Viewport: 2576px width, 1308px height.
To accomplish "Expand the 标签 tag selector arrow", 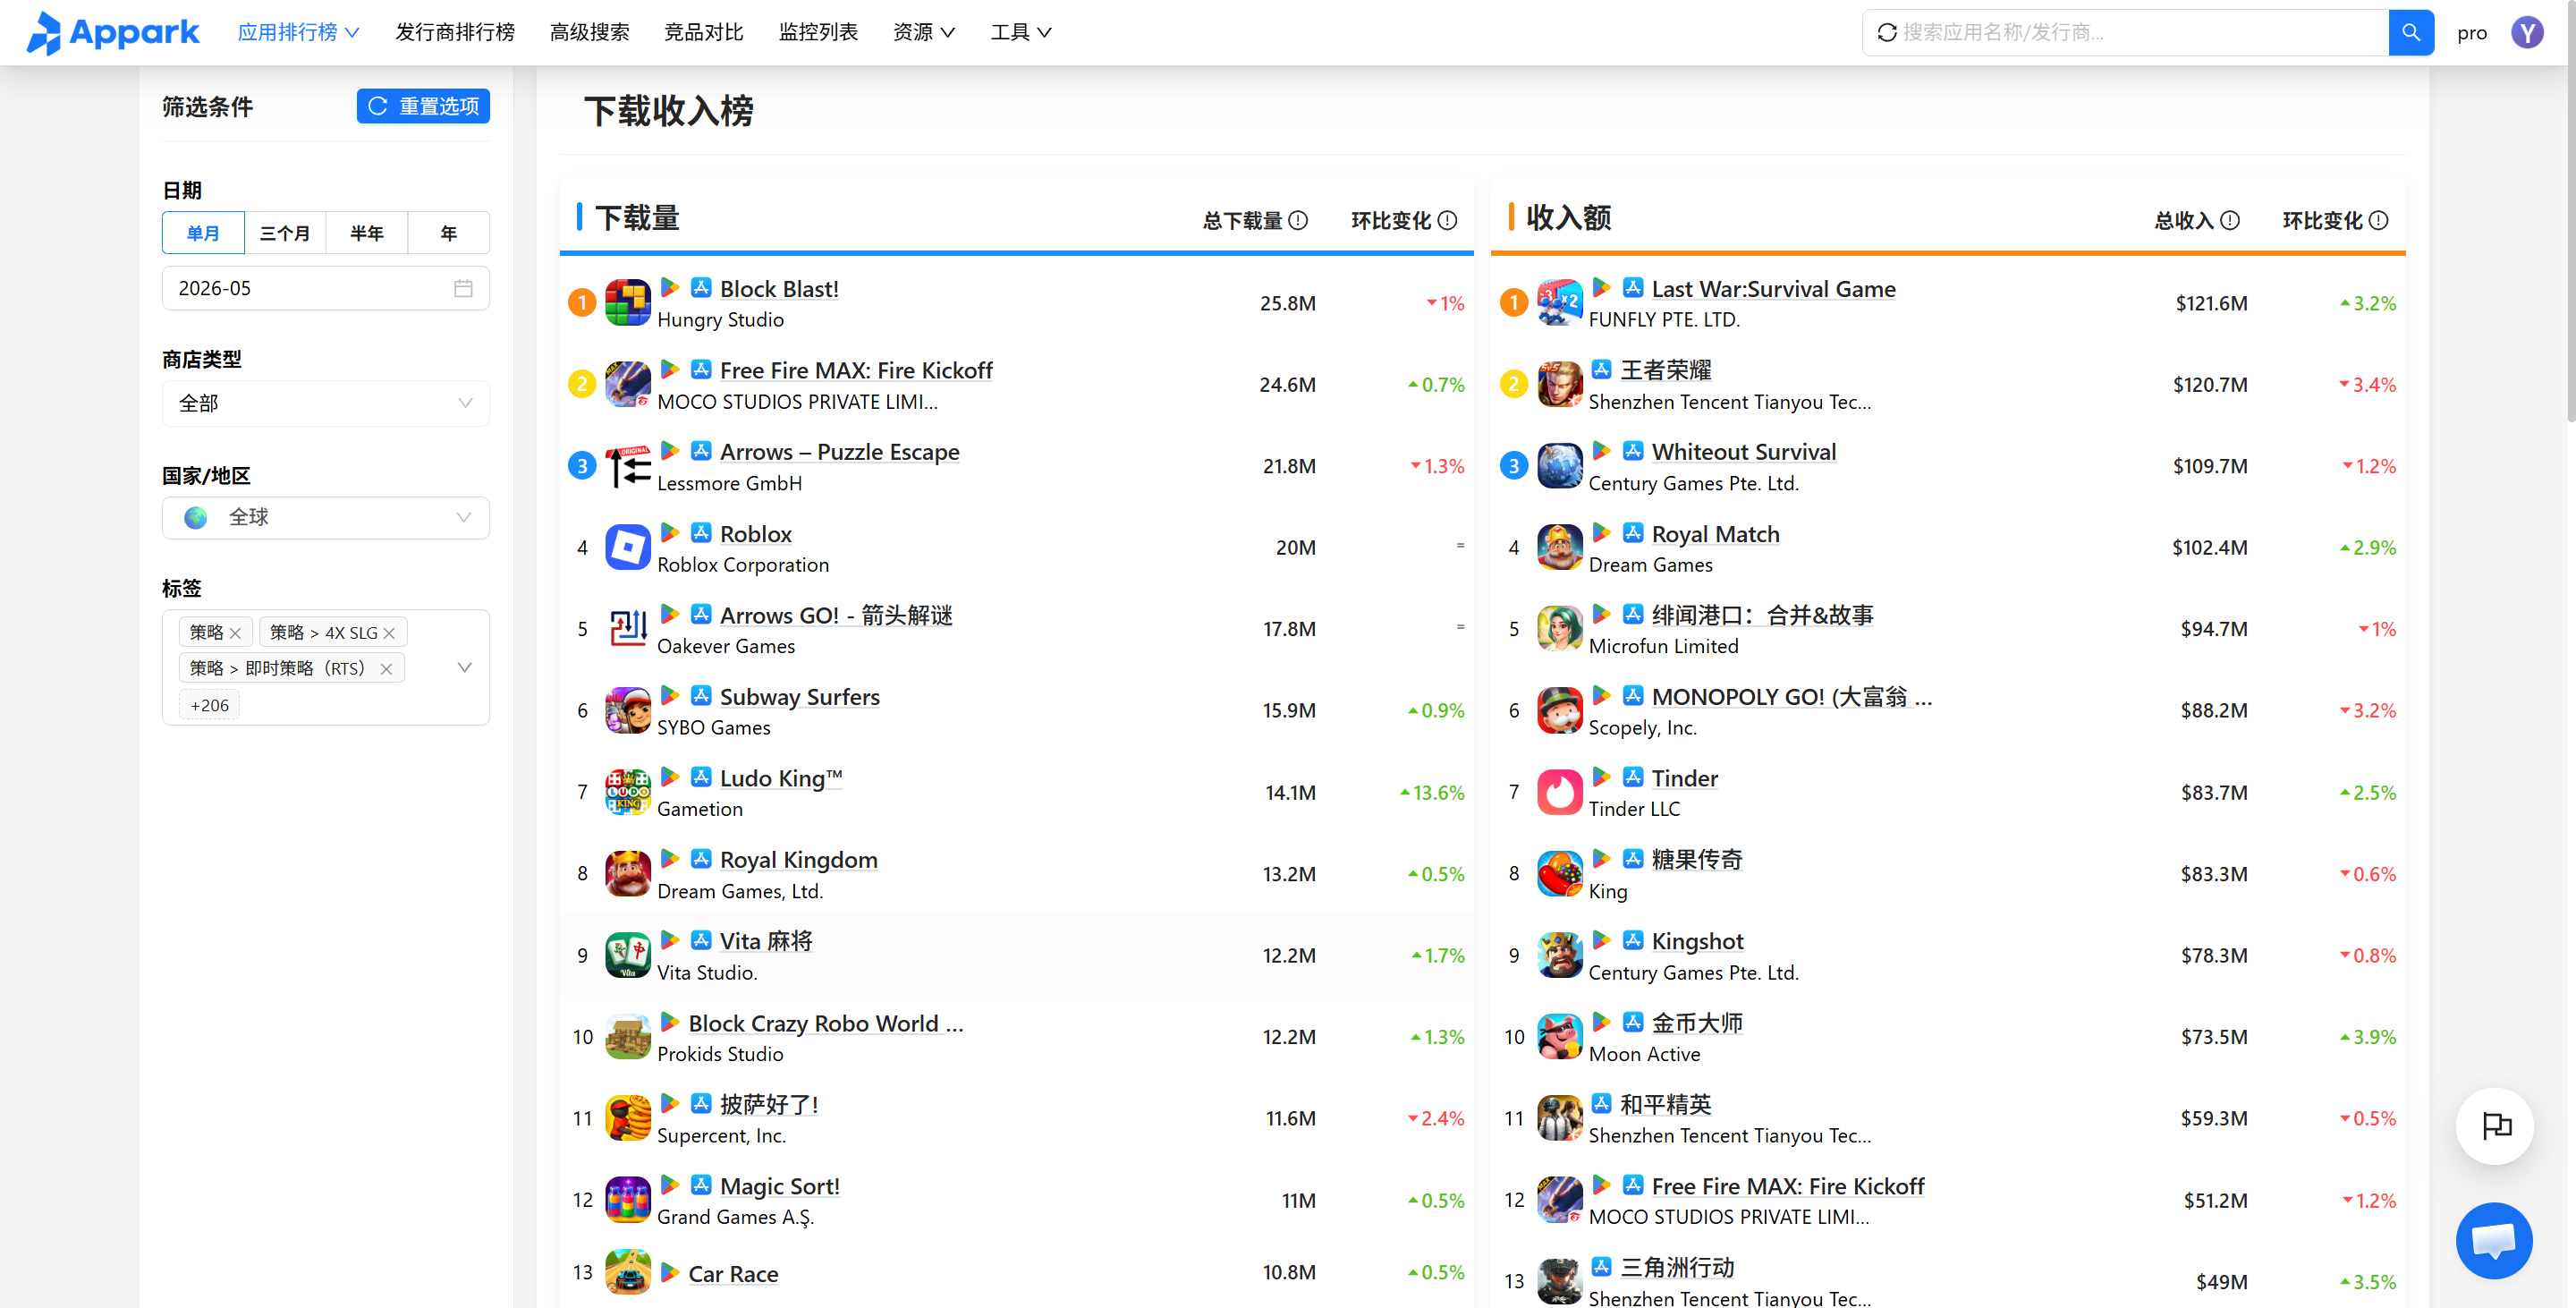I will tap(464, 667).
